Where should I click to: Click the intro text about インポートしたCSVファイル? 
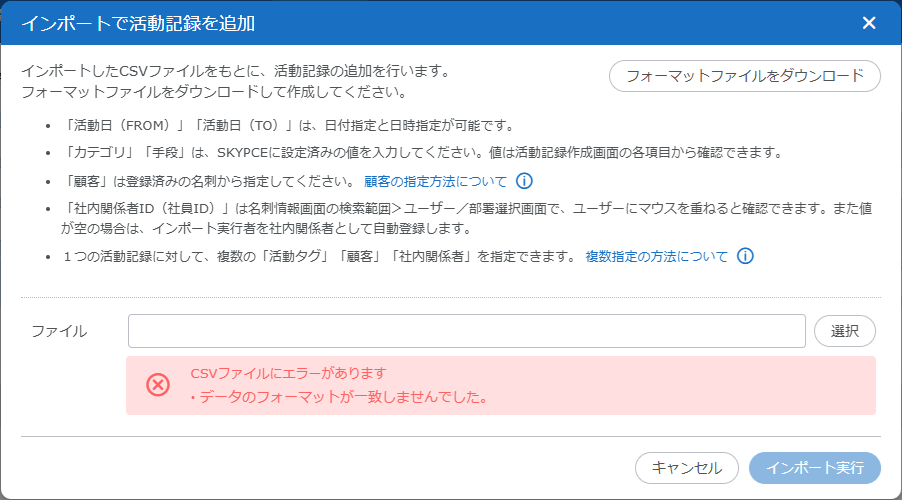tap(235, 73)
